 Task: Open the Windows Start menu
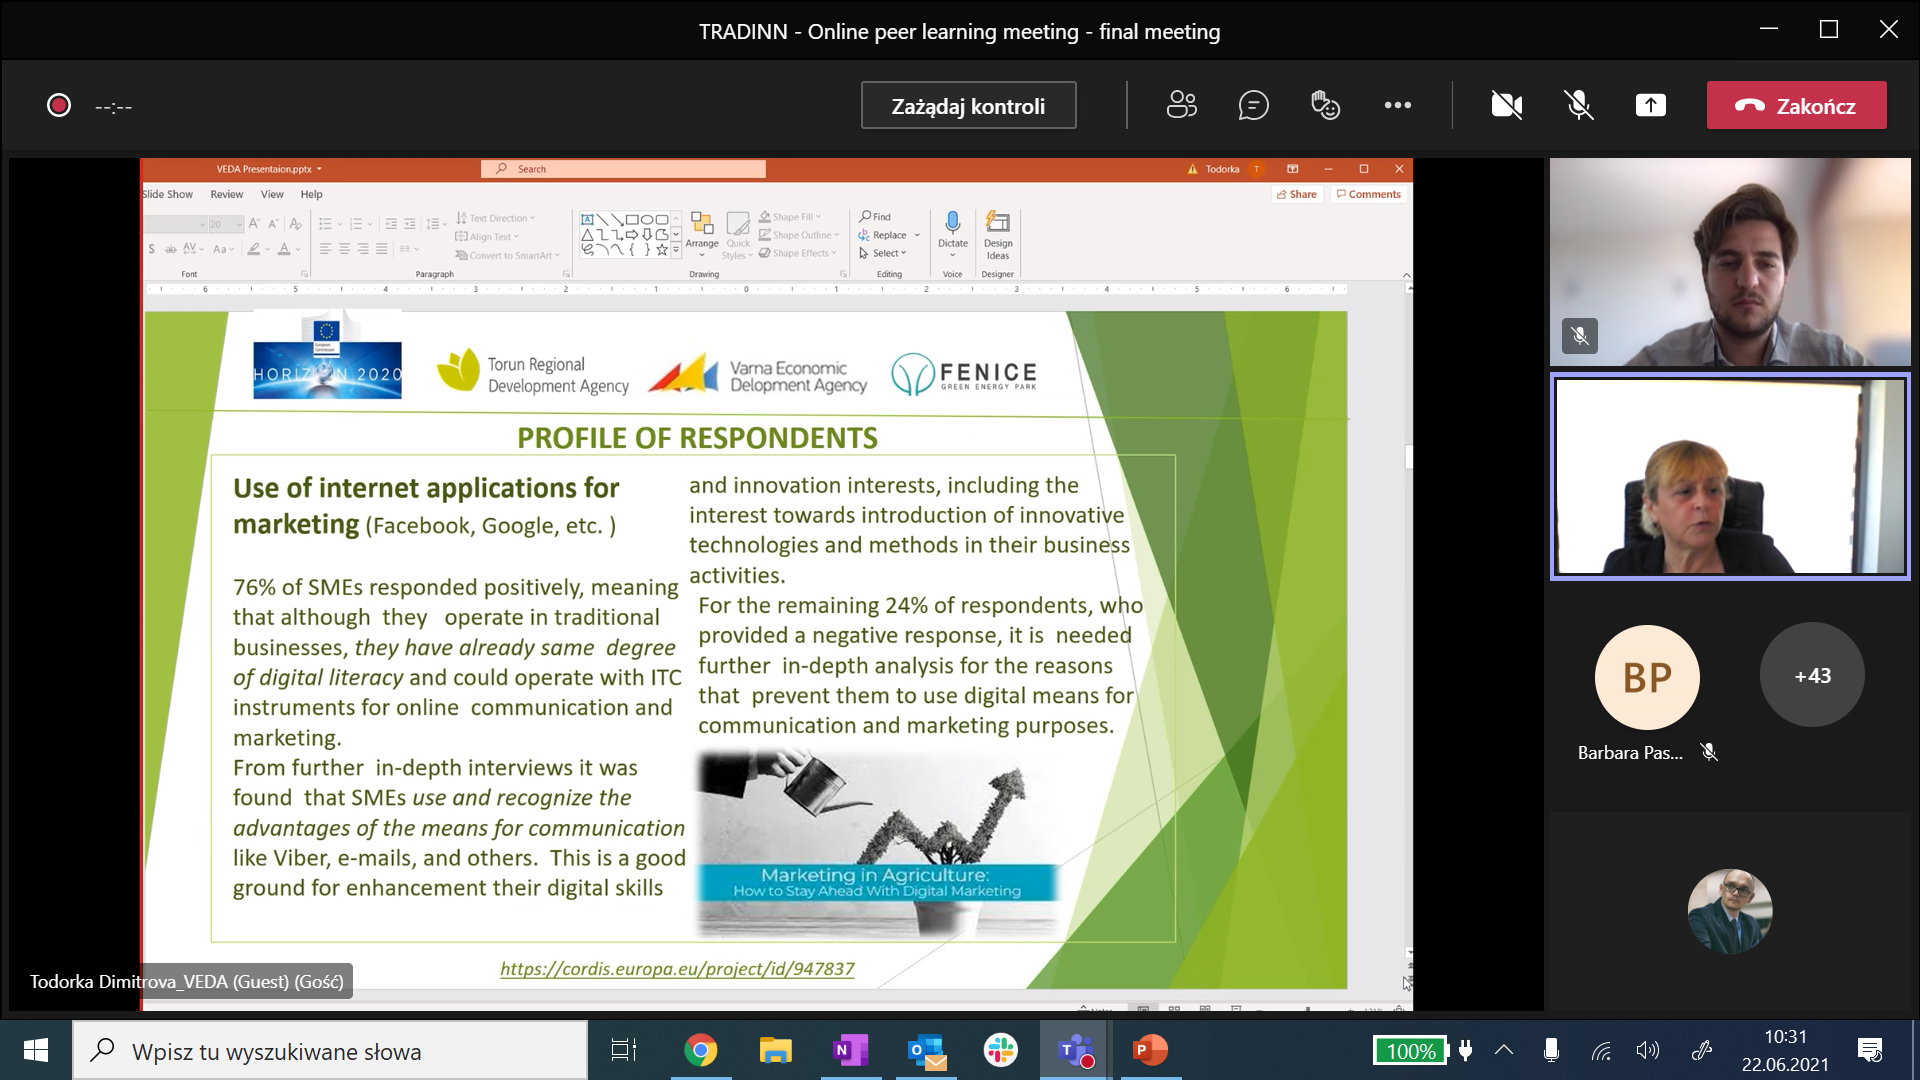click(36, 1050)
